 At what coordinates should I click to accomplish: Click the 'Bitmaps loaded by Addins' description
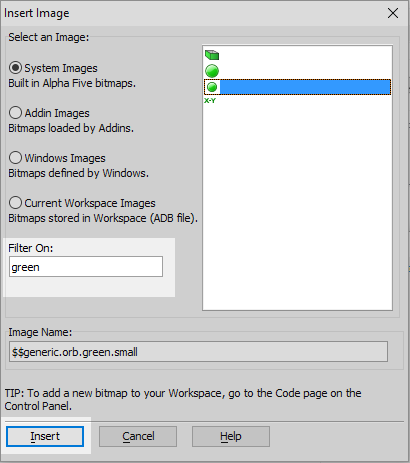click(x=71, y=128)
